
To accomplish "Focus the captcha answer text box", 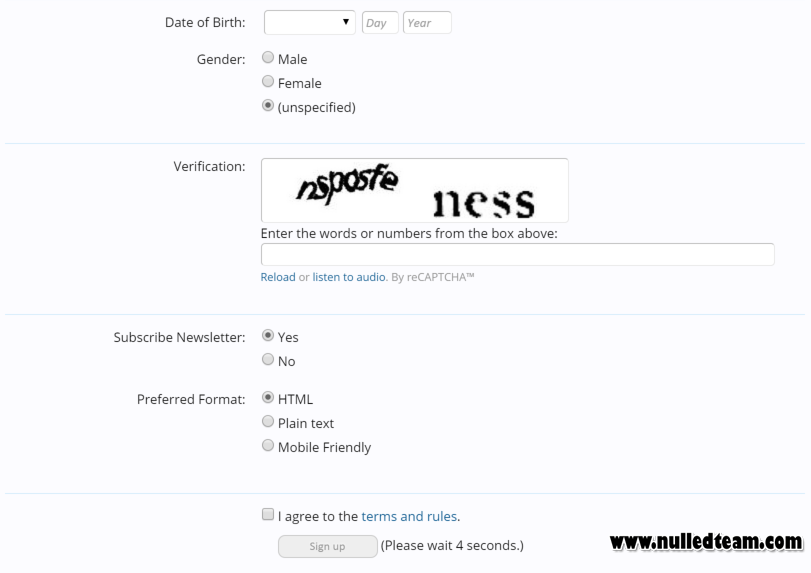I will 518,254.
